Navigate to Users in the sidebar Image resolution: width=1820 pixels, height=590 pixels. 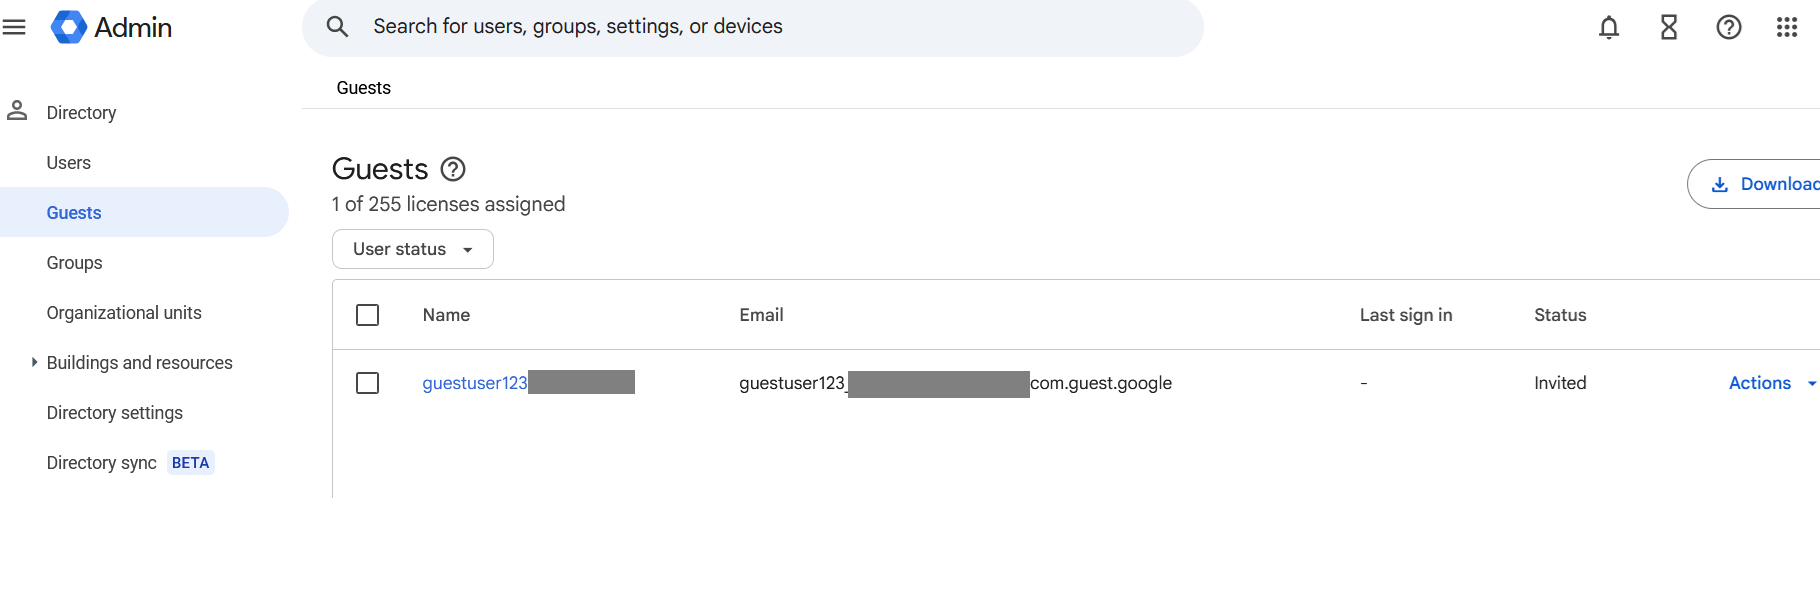click(68, 162)
